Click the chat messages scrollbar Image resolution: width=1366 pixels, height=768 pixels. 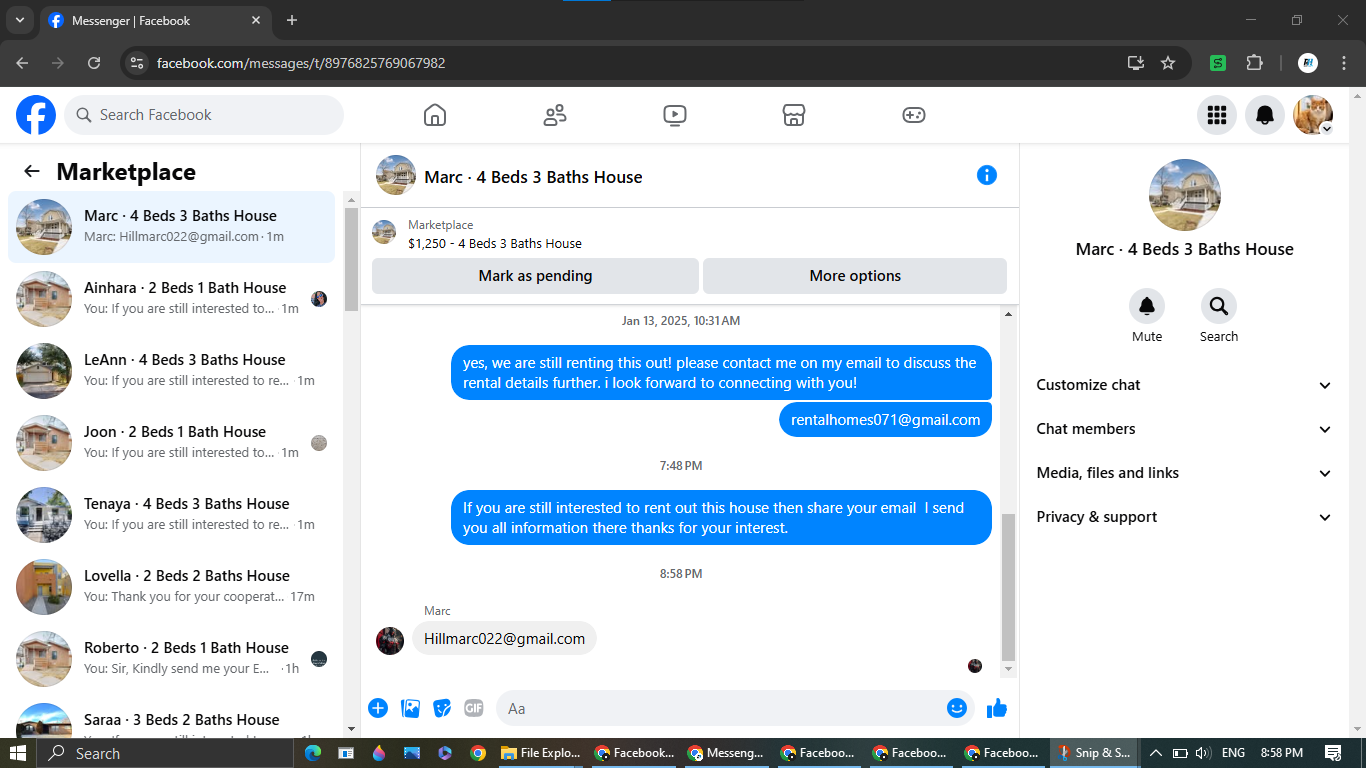coord(1008,587)
